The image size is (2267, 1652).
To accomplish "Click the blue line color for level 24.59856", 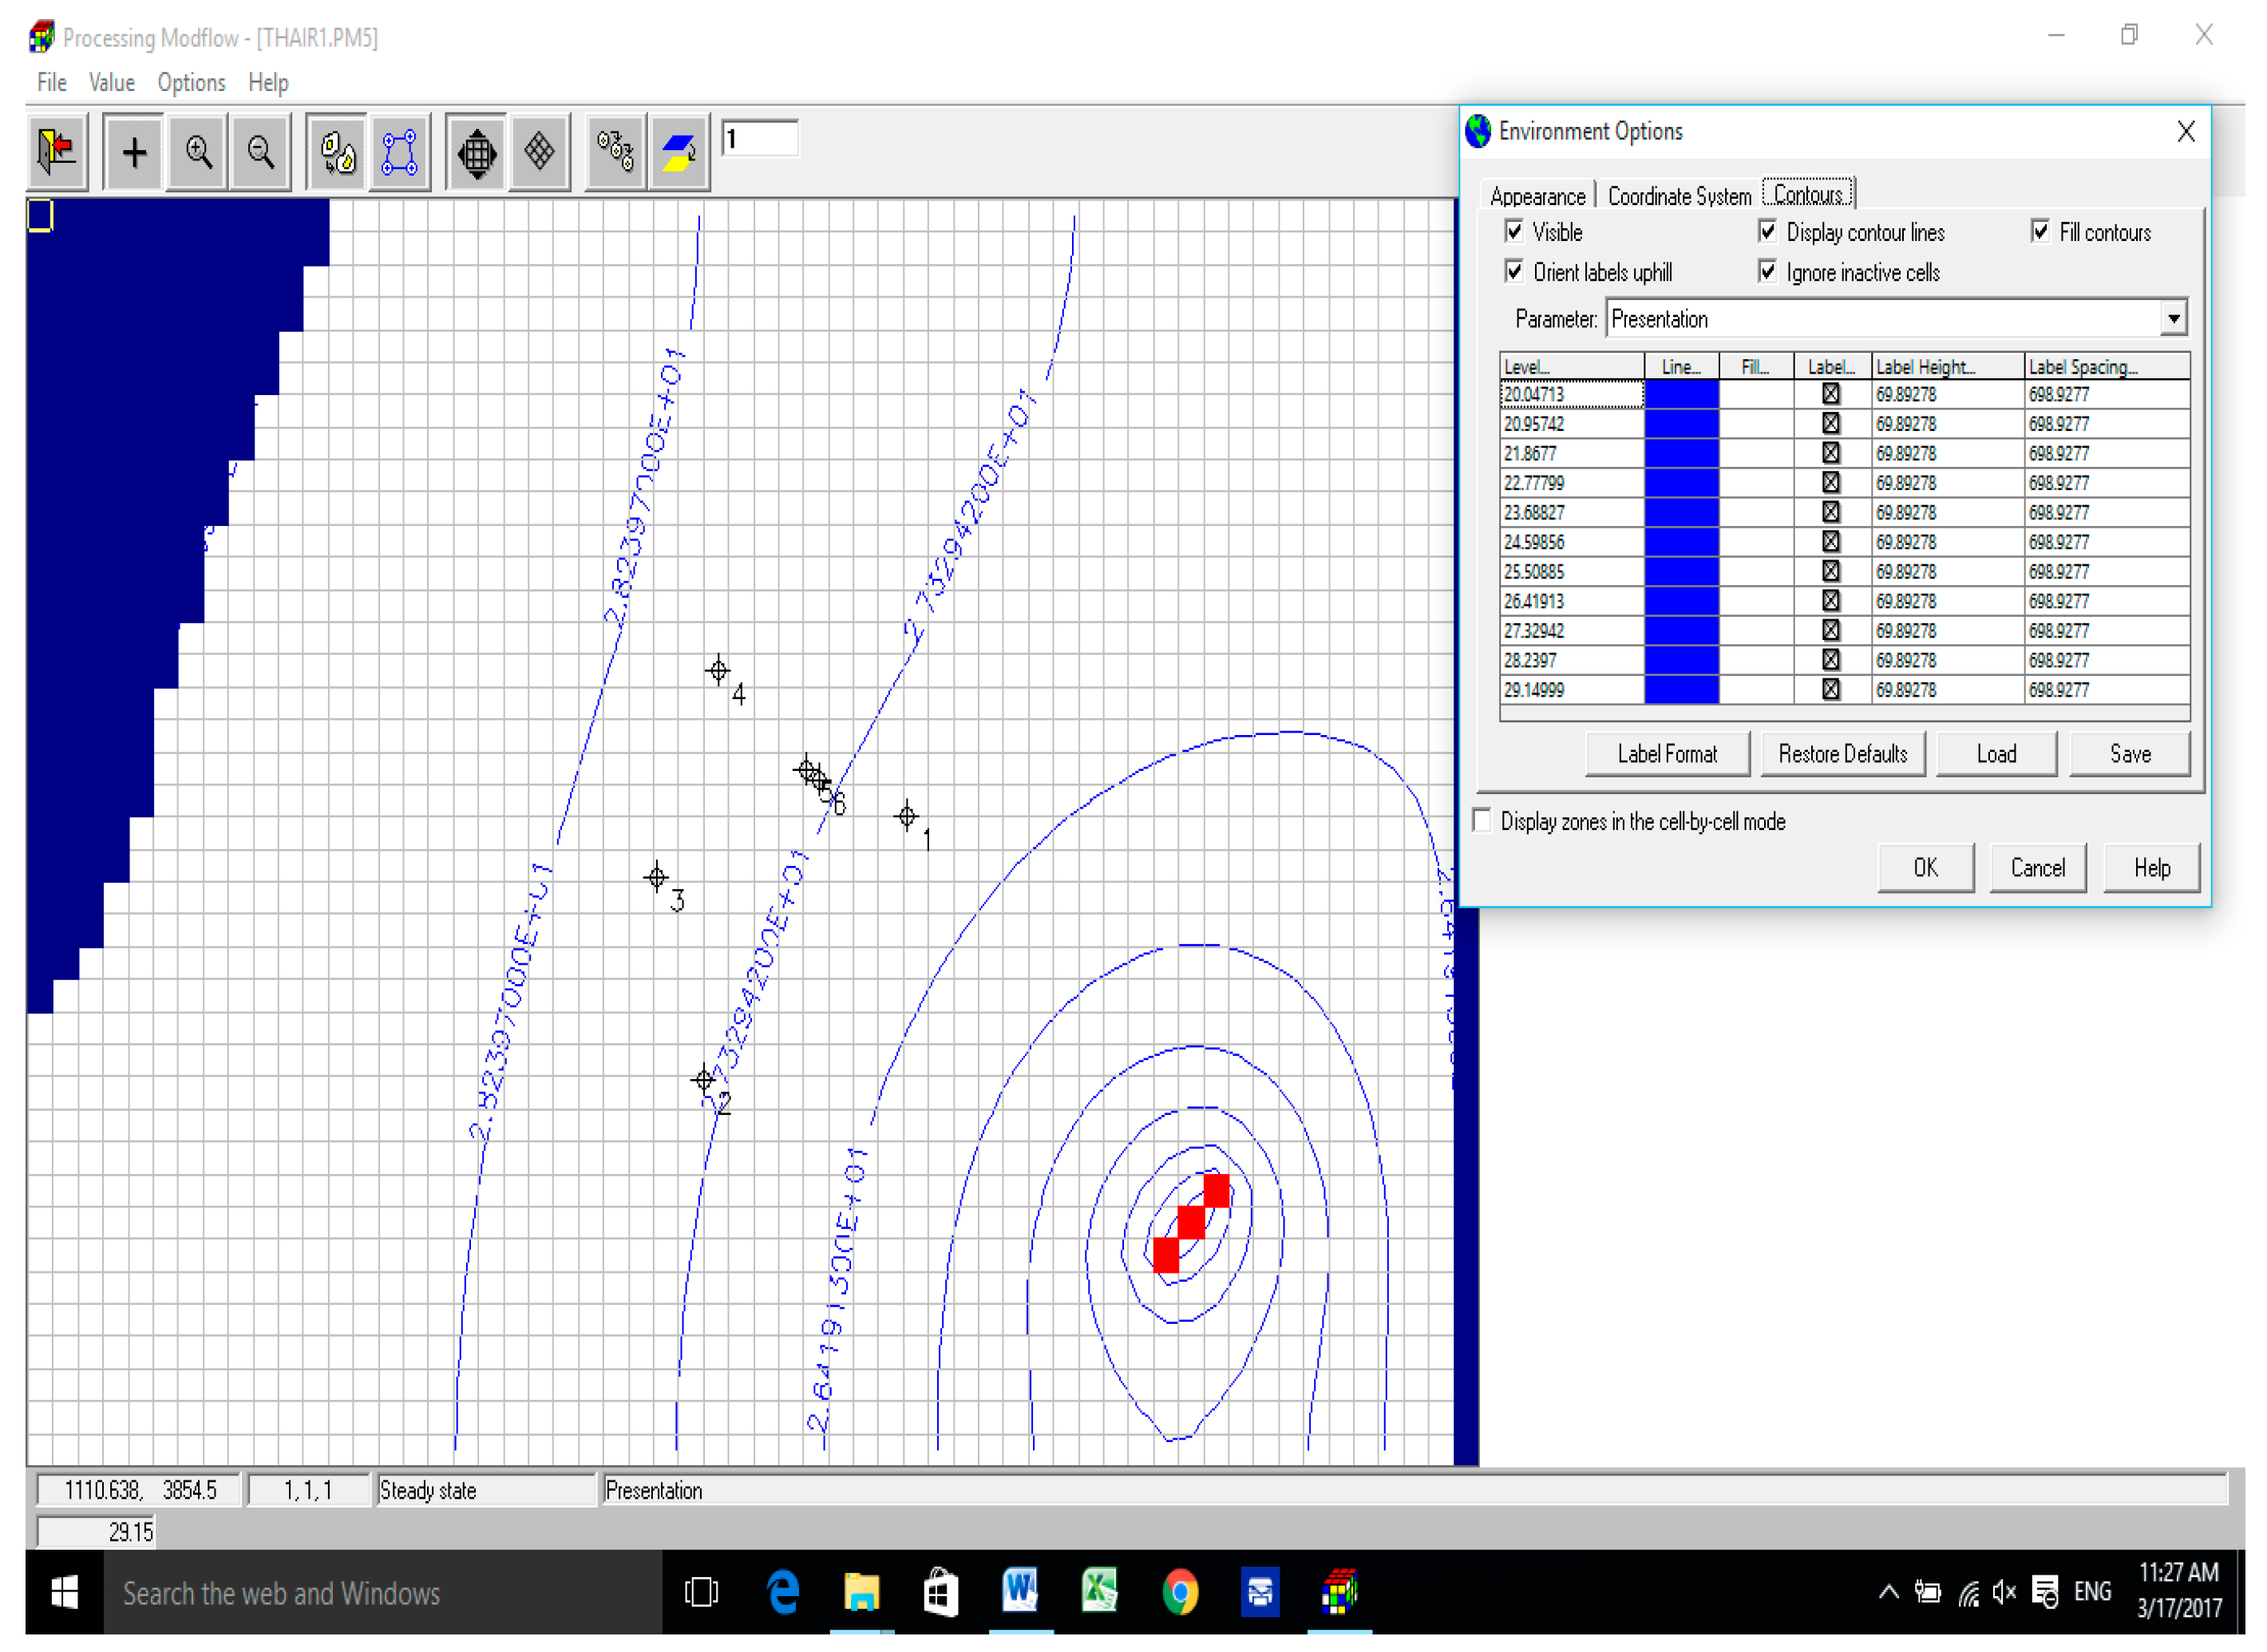I will (x=1681, y=542).
